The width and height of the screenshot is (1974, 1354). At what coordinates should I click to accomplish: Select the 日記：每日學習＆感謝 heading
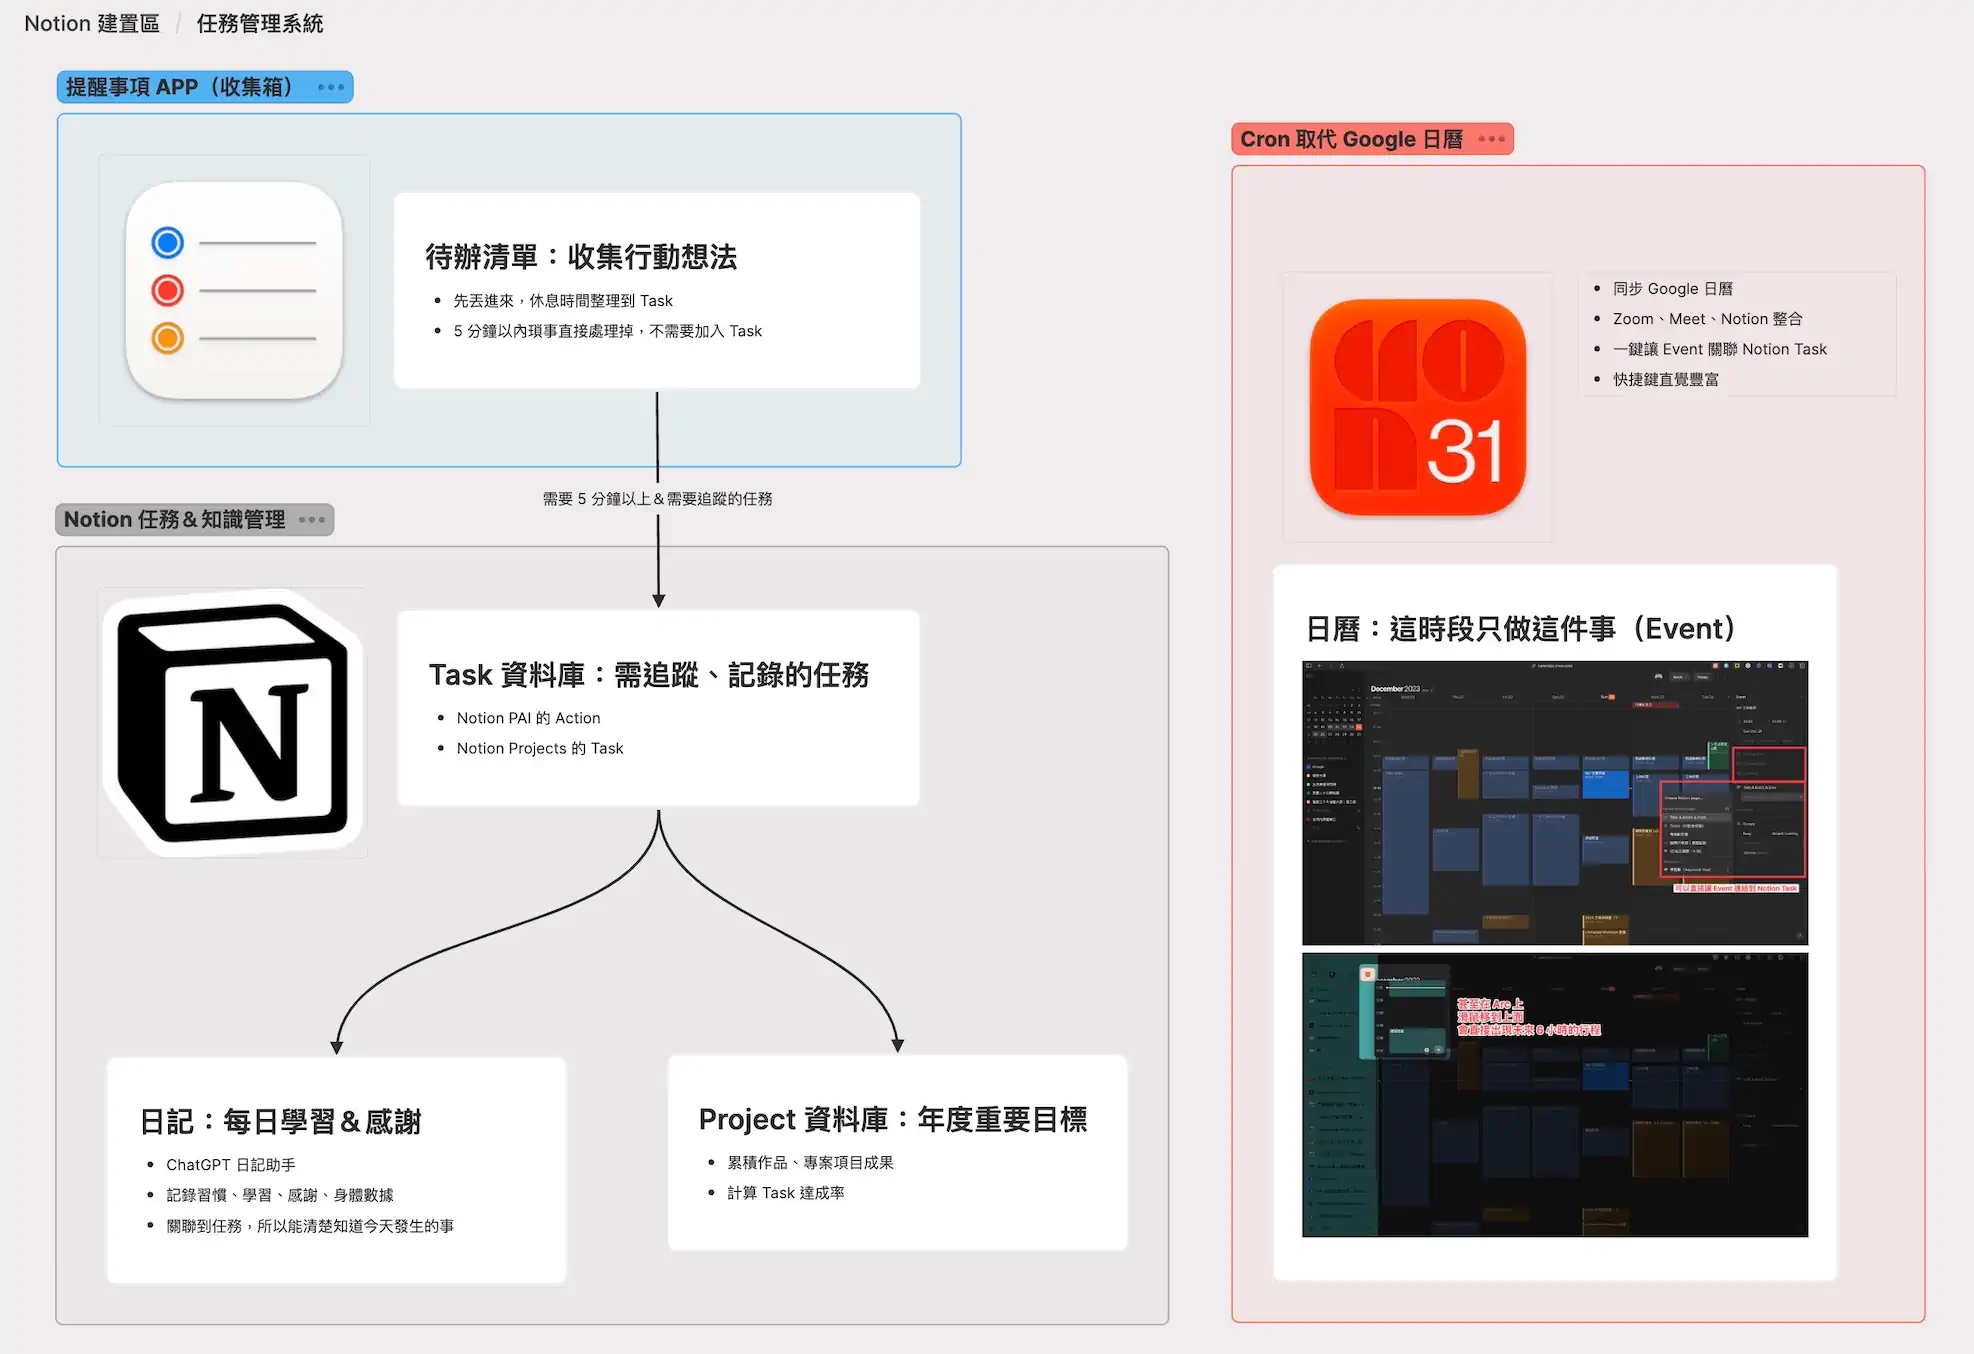[281, 1122]
